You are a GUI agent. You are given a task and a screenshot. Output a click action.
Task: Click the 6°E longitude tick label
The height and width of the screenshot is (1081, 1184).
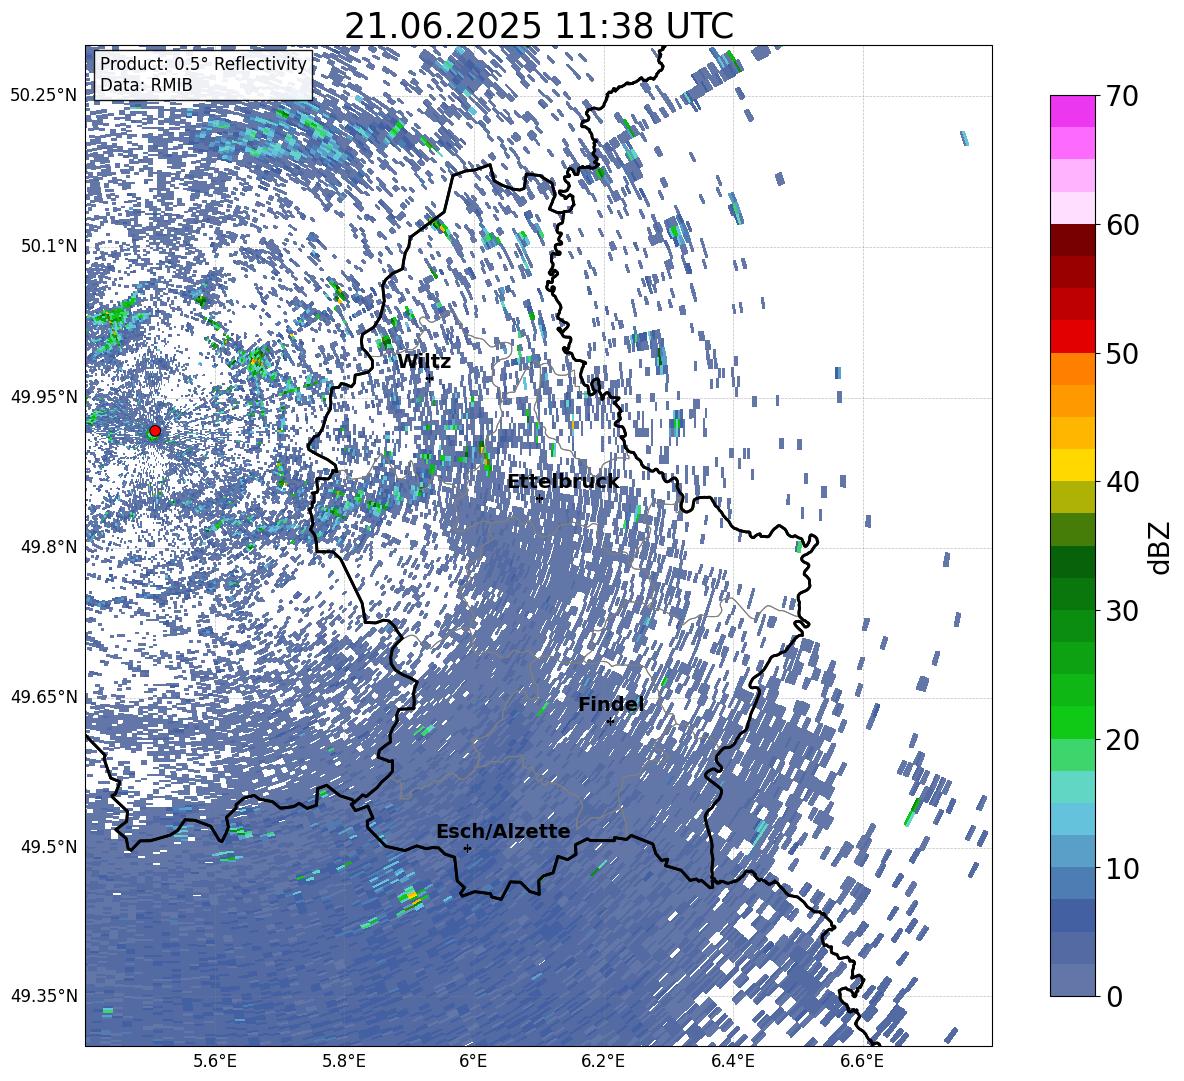pyautogui.click(x=473, y=1062)
